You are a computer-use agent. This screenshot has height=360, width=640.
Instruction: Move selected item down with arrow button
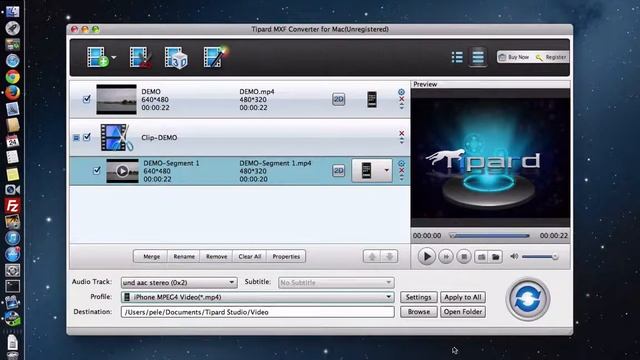(389, 256)
